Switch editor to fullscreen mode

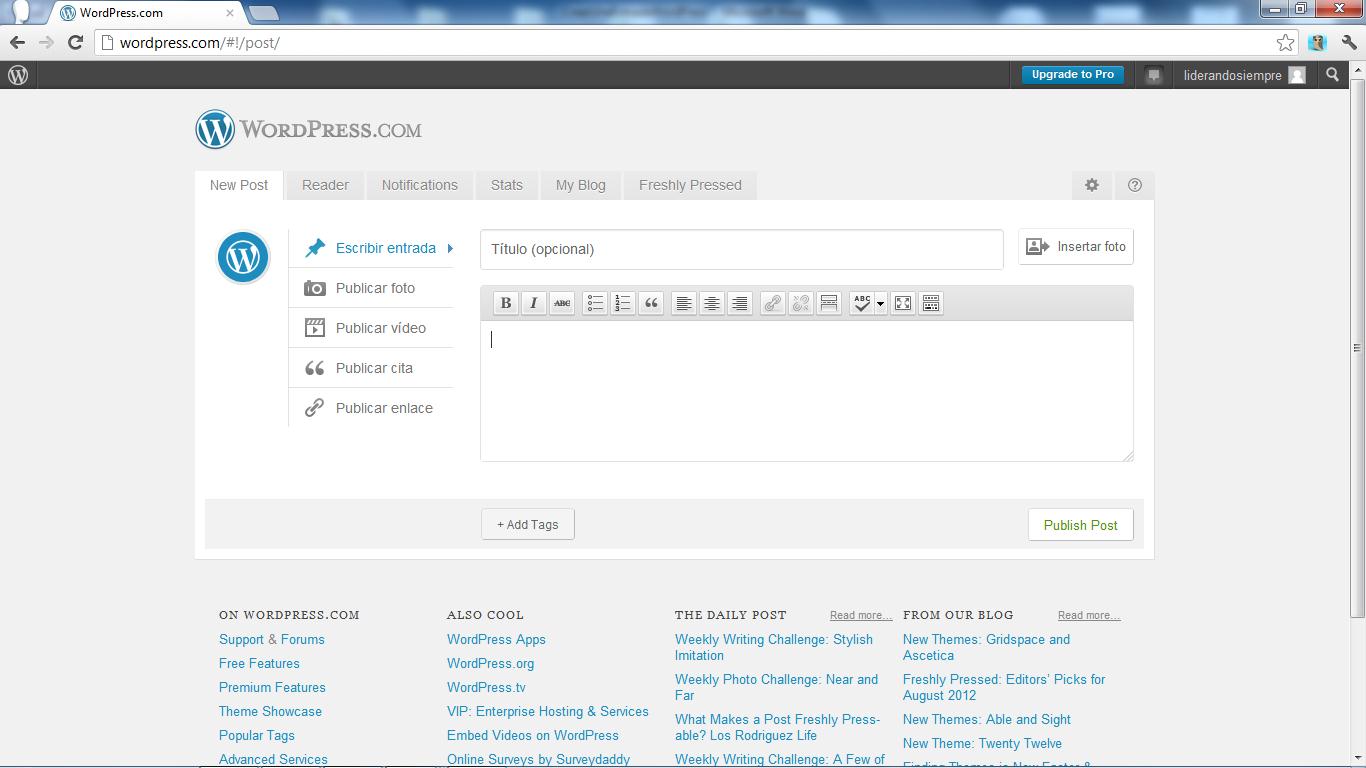pyautogui.click(x=903, y=303)
